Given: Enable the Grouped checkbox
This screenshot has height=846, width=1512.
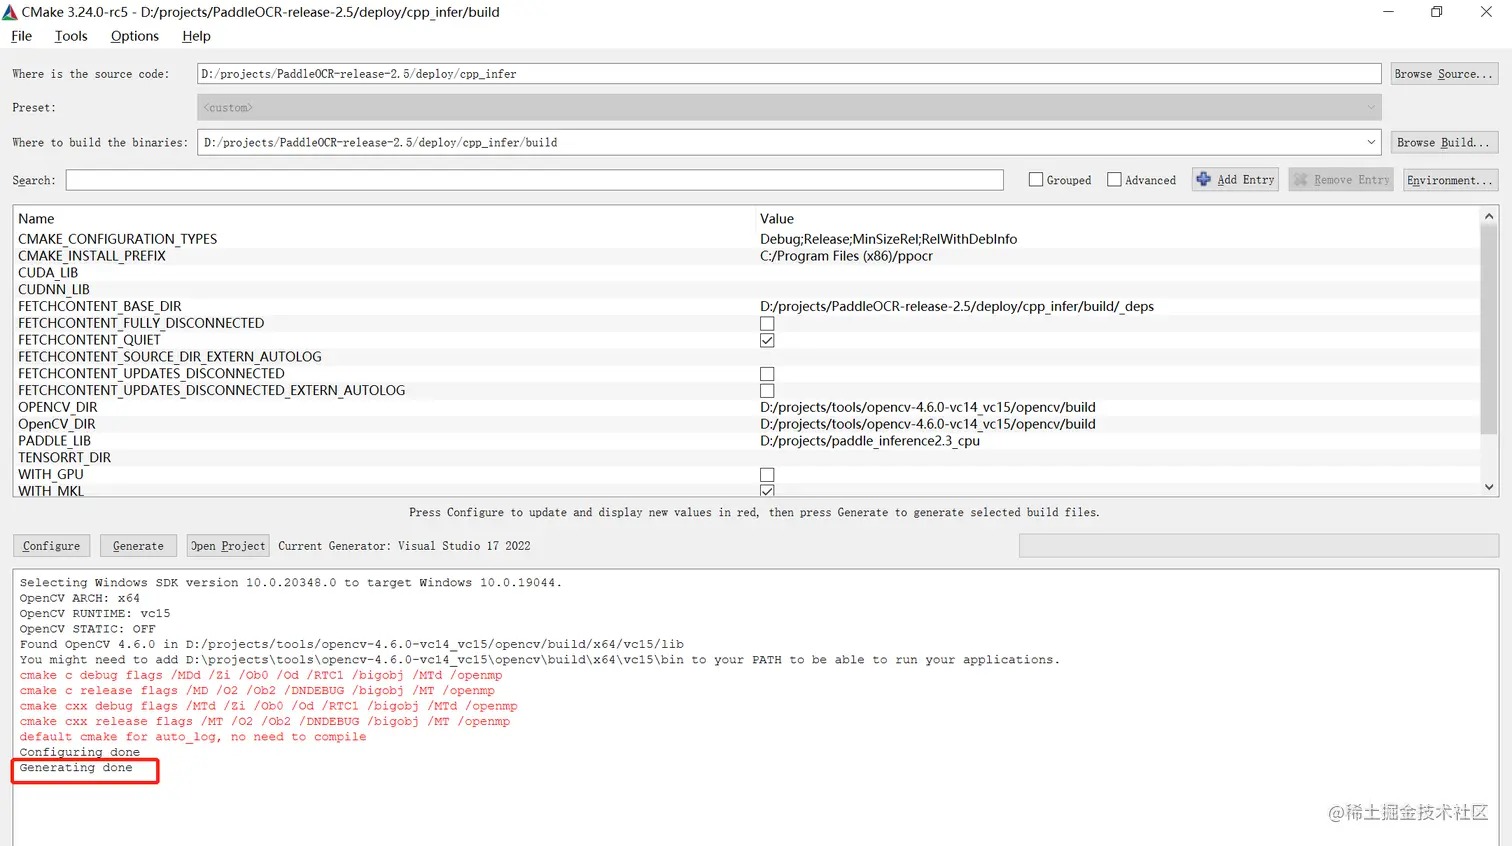Looking at the screenshot, I should [x=1036, y=180].
